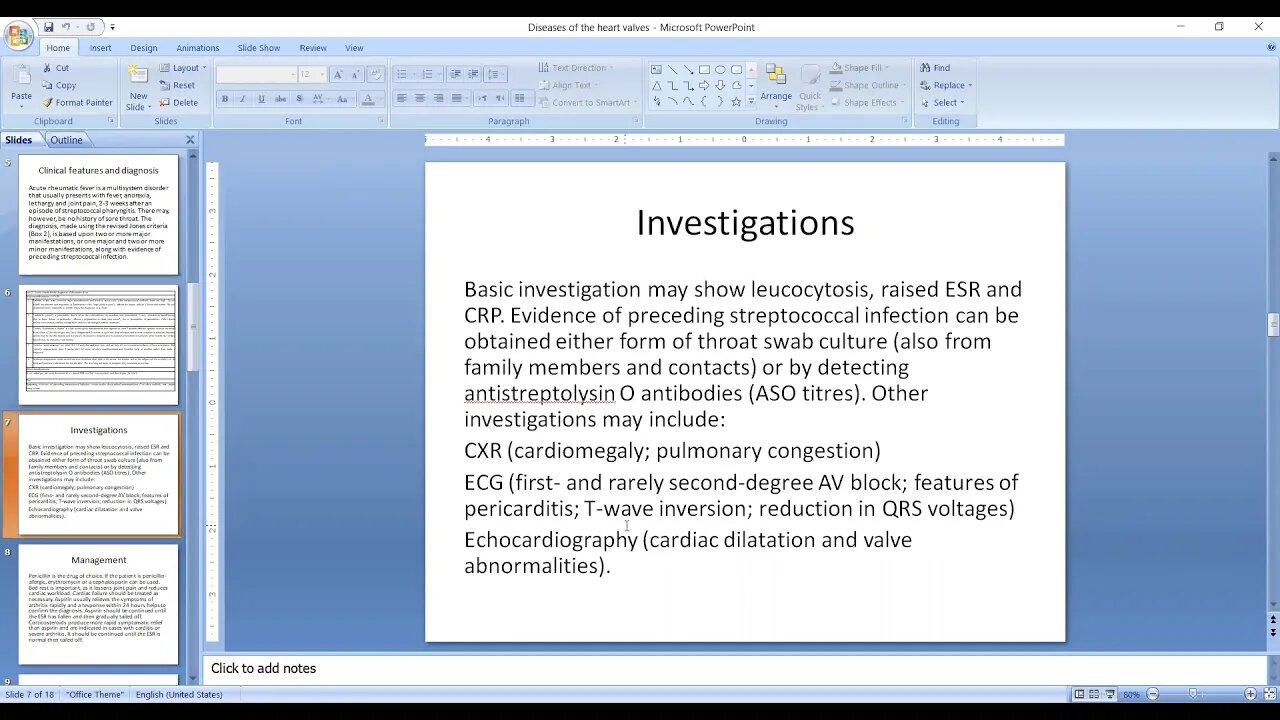Expand the Arrange menu
This screenshot has width=1280, height=720.
(x=776, y=87)
